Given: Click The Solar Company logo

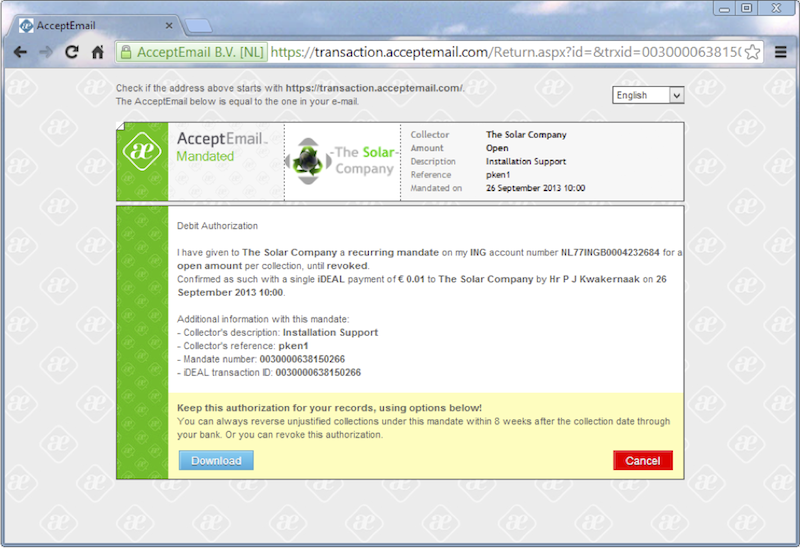Looking at the screenshot, I should point(341,162).
